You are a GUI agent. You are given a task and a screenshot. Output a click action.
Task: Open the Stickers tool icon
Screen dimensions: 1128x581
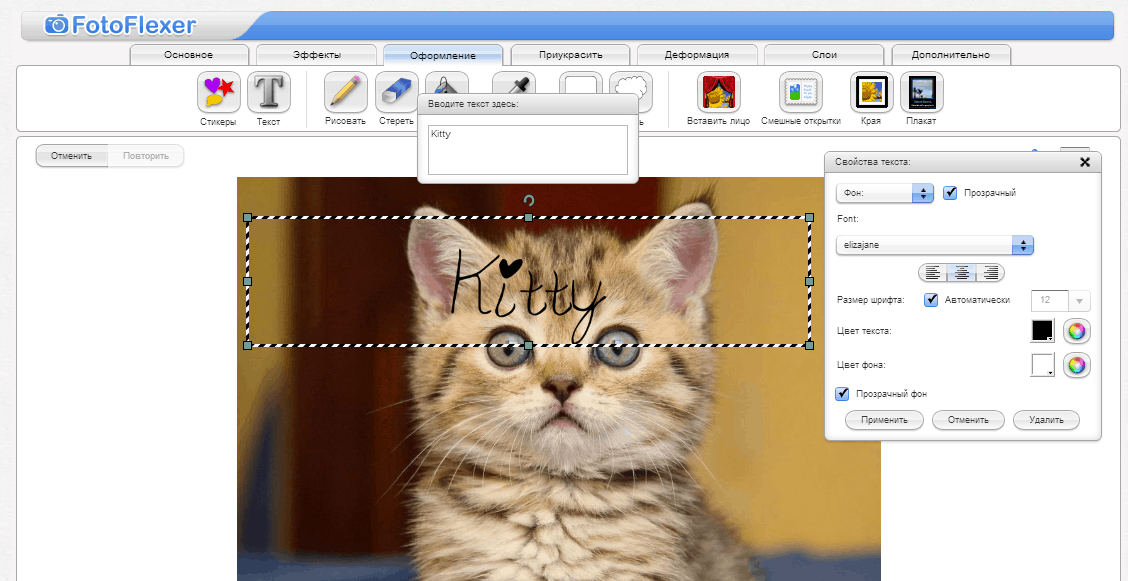pyautogui.click(x=218, y=93)
